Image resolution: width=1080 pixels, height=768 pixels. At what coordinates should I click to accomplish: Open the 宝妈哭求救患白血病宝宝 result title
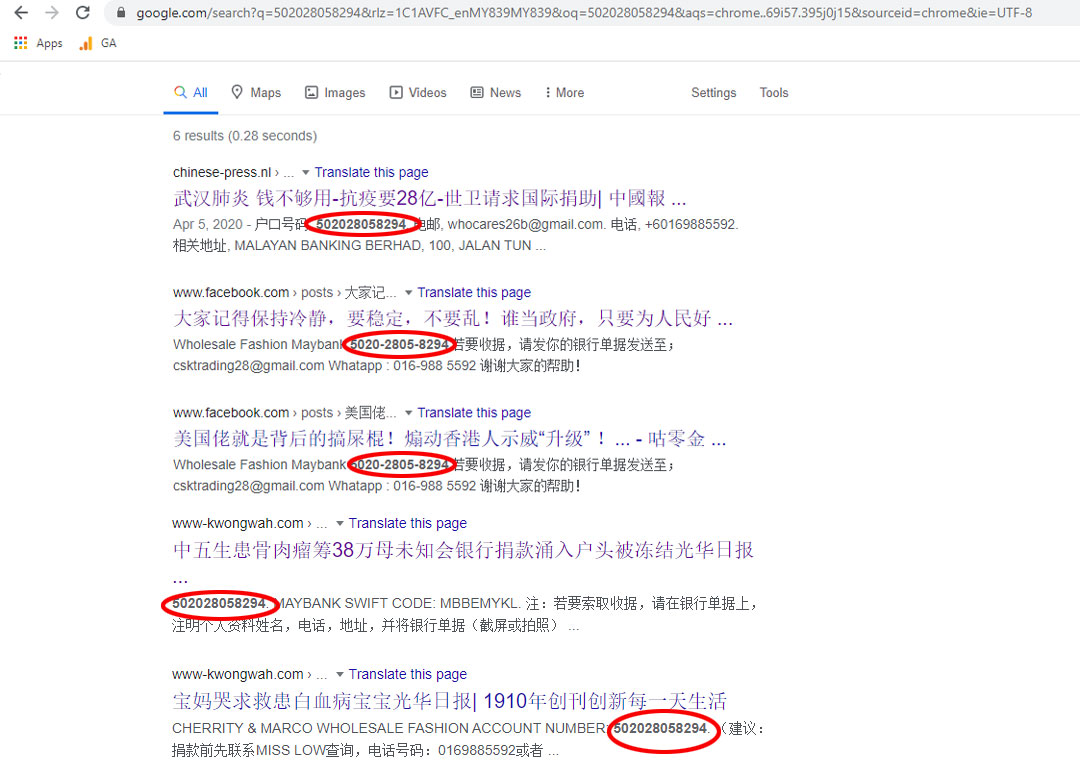[449, 701]
